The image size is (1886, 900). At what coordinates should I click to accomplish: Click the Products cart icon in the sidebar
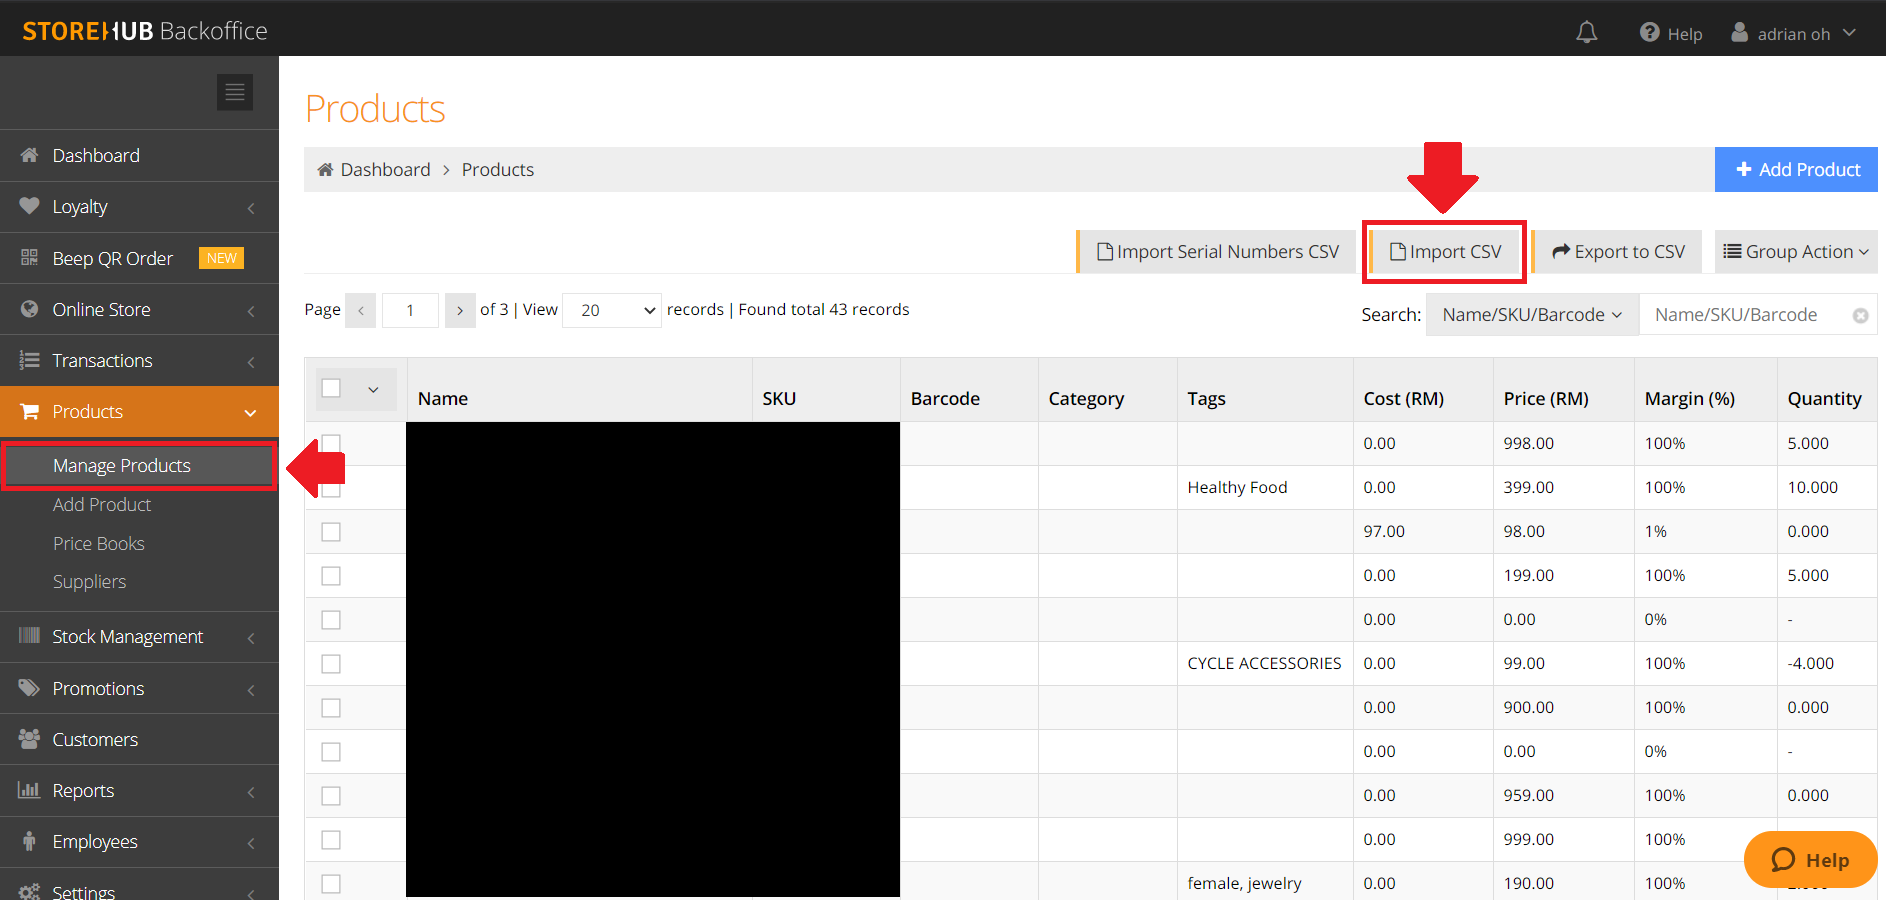coord(29,411)
